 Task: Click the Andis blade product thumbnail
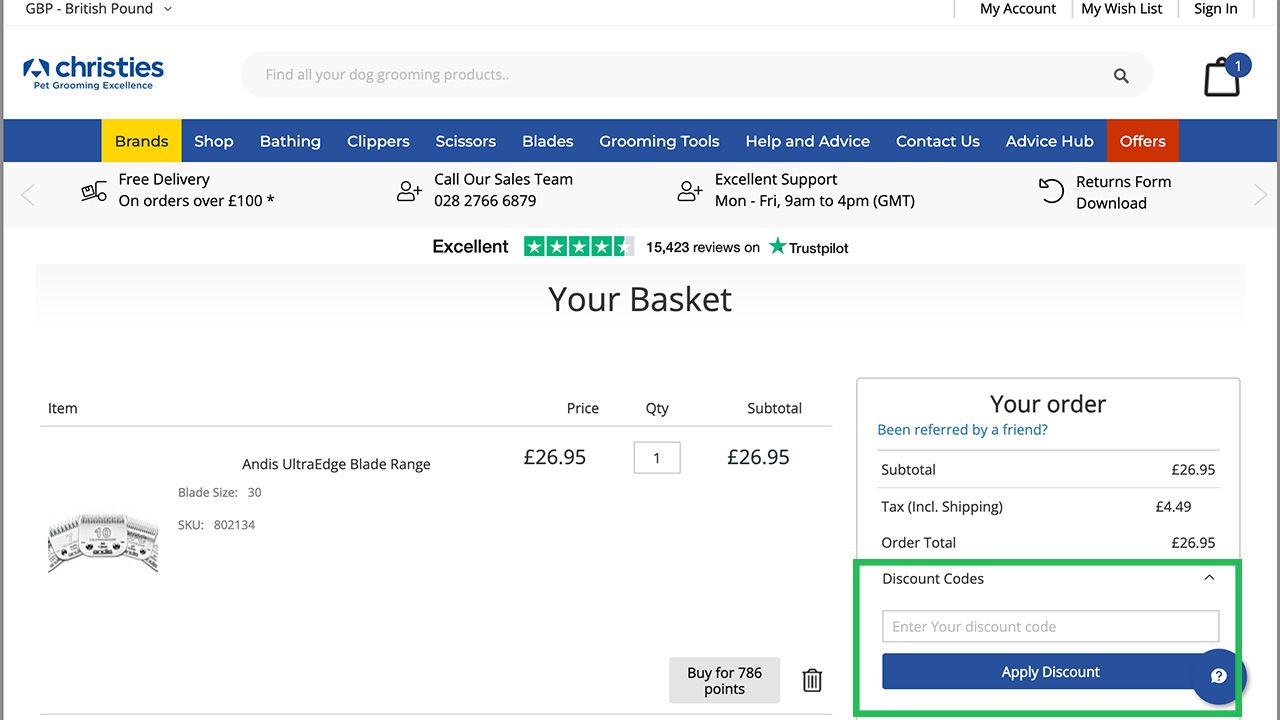click(103, 542)
